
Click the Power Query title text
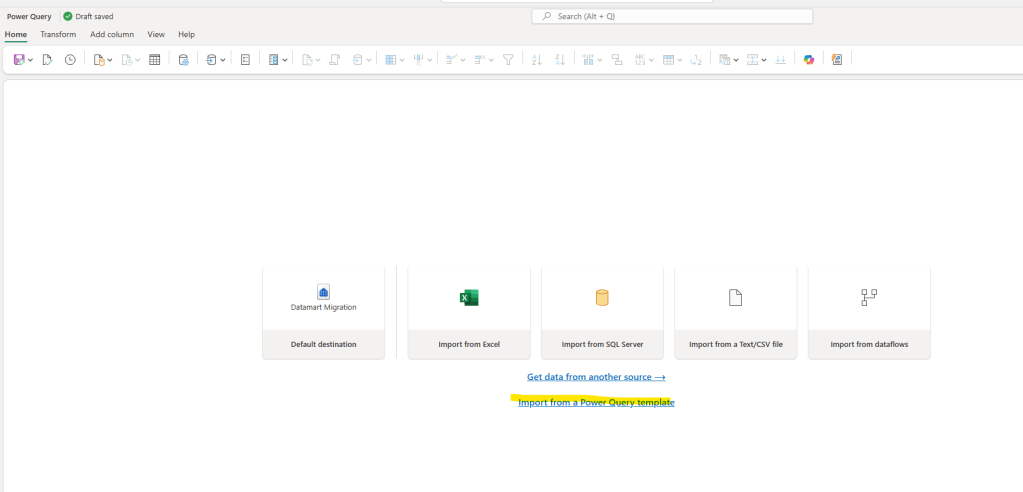29,16
